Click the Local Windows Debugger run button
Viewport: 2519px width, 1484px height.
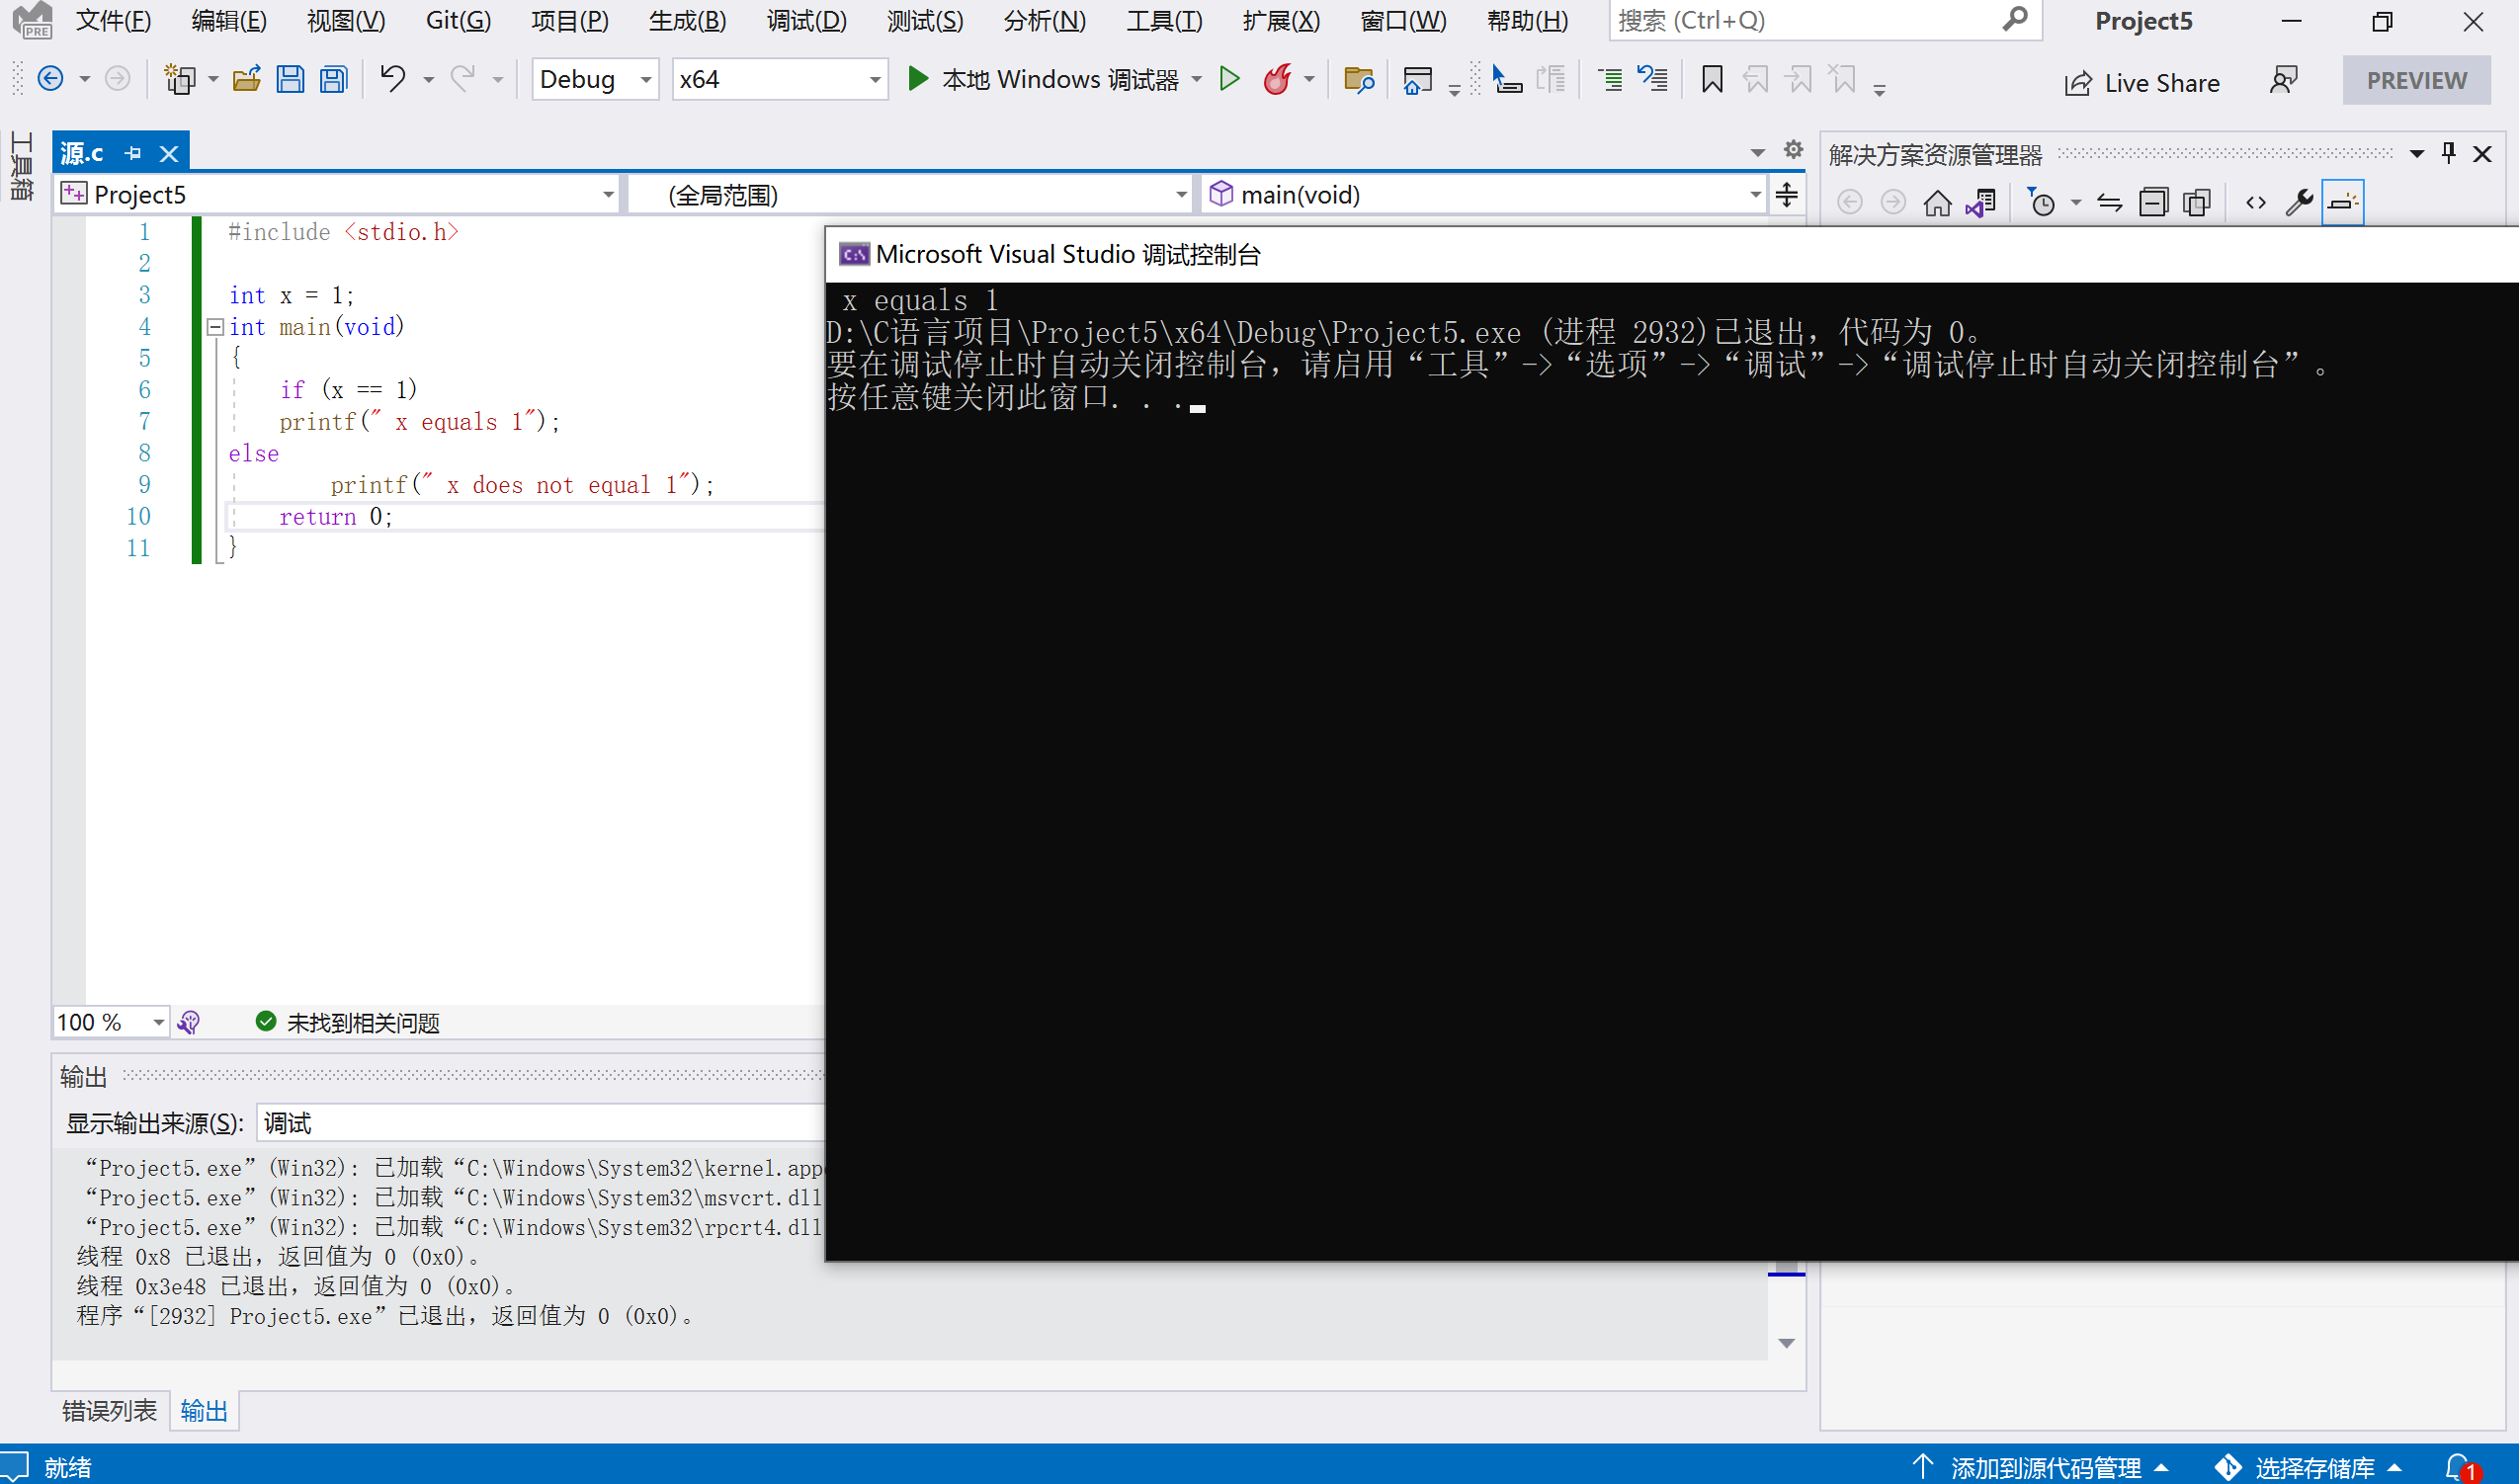(x=919, y=78)
